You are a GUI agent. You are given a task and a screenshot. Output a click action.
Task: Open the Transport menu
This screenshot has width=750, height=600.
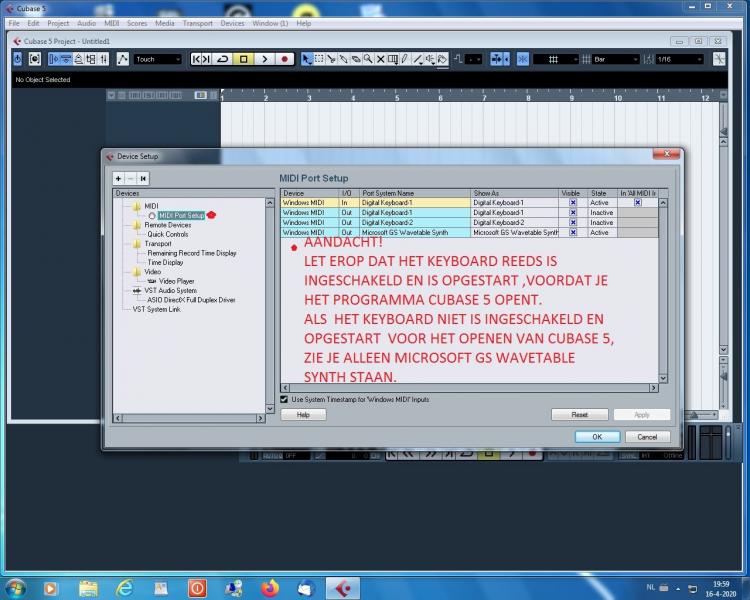point(198,23)
